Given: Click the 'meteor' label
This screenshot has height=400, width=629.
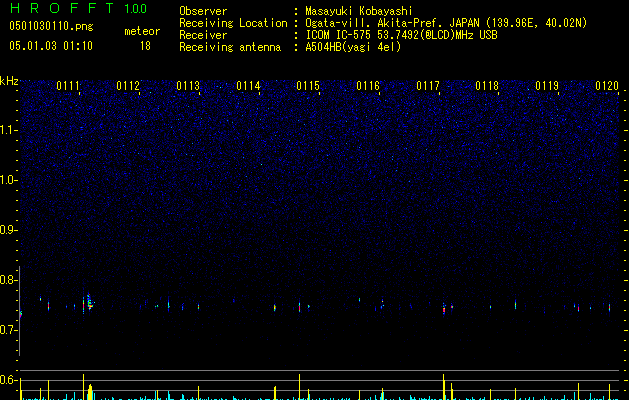Looking at the screenshot, I should (142, 31).
